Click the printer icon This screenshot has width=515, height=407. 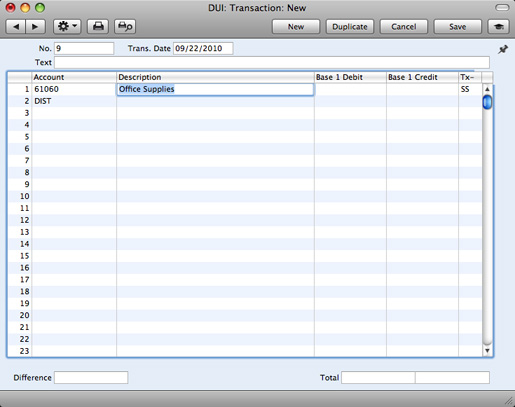pyautogui.click(x=98, y=27)
